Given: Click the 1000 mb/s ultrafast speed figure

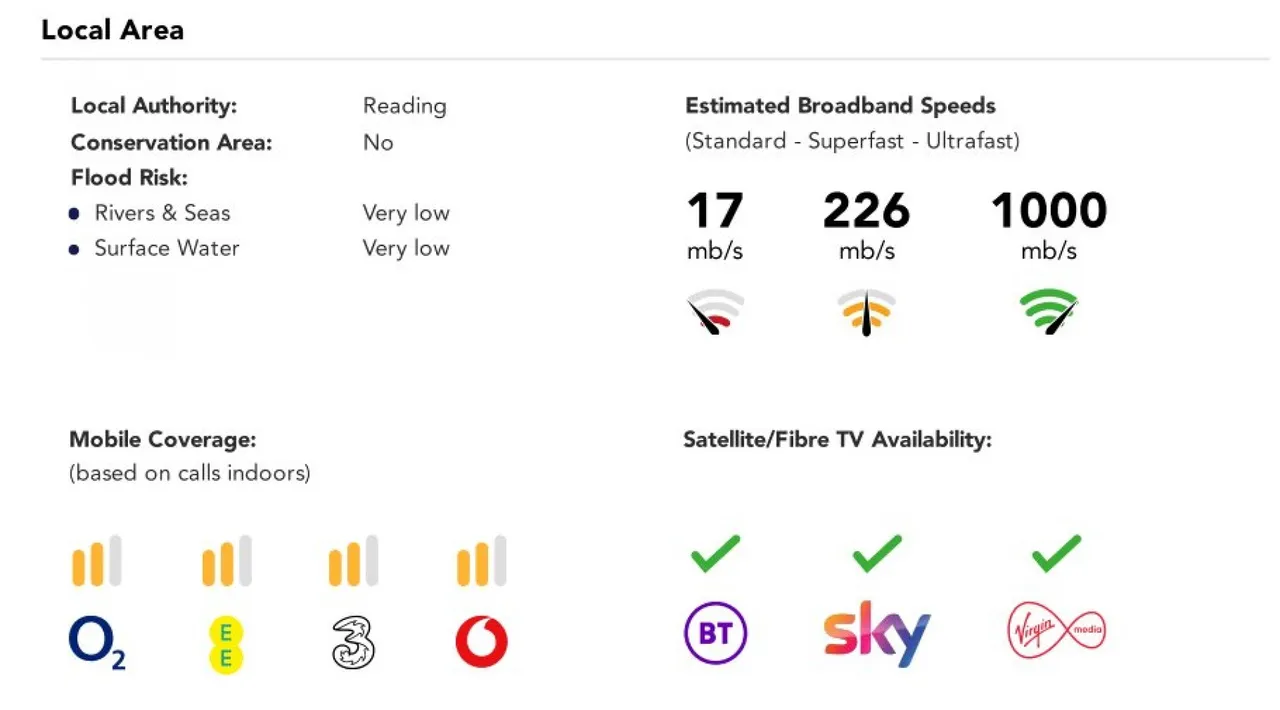Looking at the screenshot, I should [x=1049, y=225].
